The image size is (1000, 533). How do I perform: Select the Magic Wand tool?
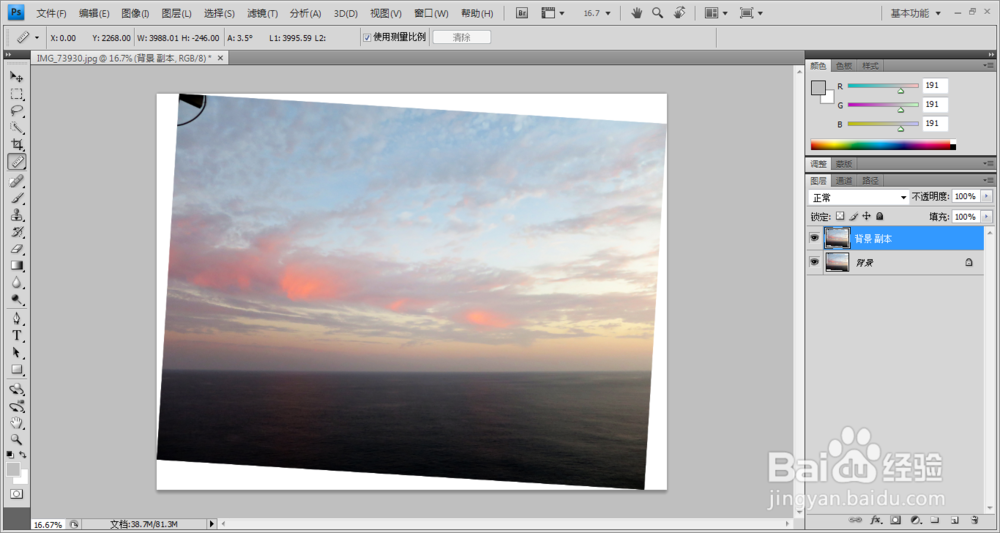tap(17, 128)
